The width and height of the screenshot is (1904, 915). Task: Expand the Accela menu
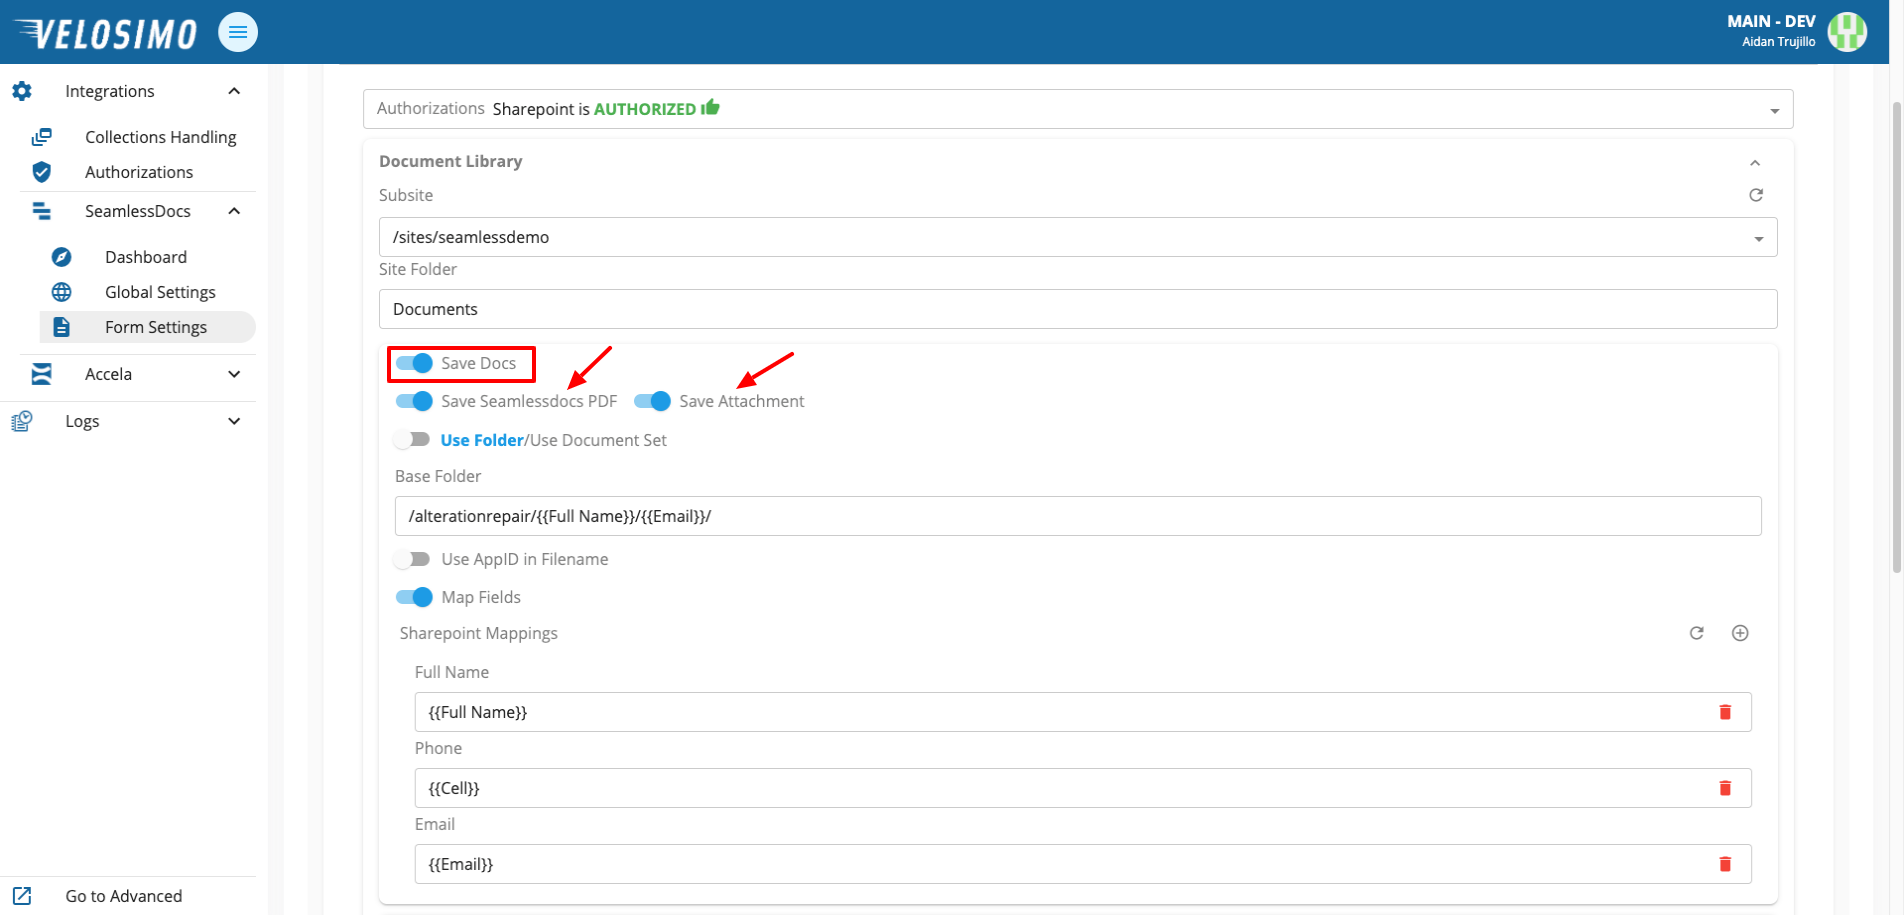[x=234, y=374]
